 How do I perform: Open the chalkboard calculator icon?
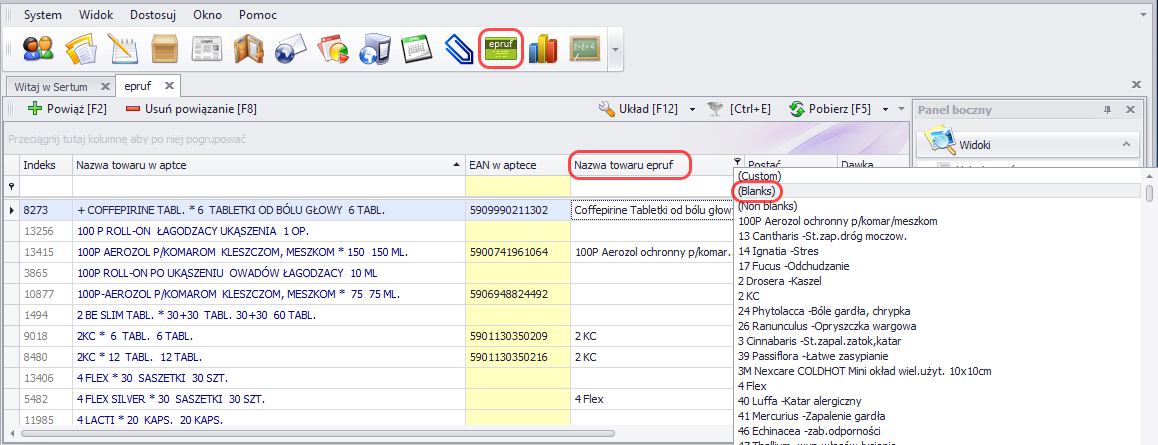tap(584, 48)
